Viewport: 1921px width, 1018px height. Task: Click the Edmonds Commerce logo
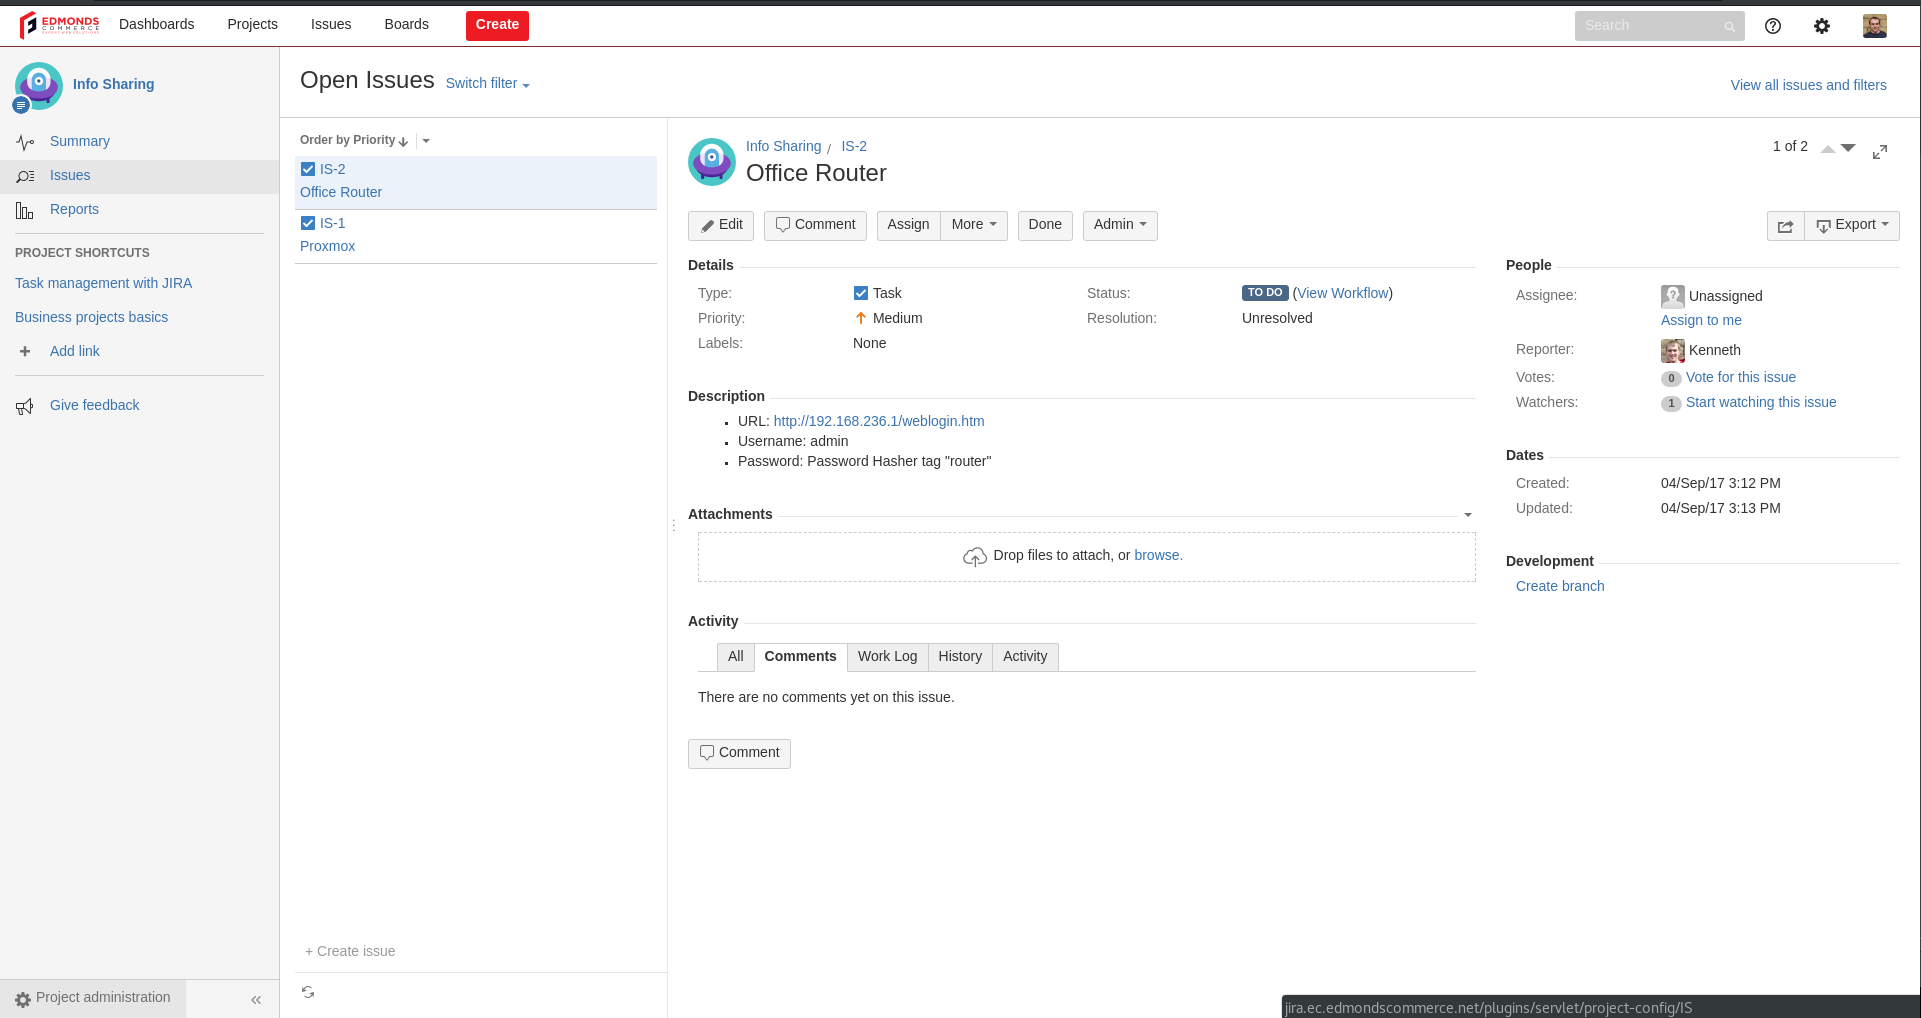click(x=59, y=25)
